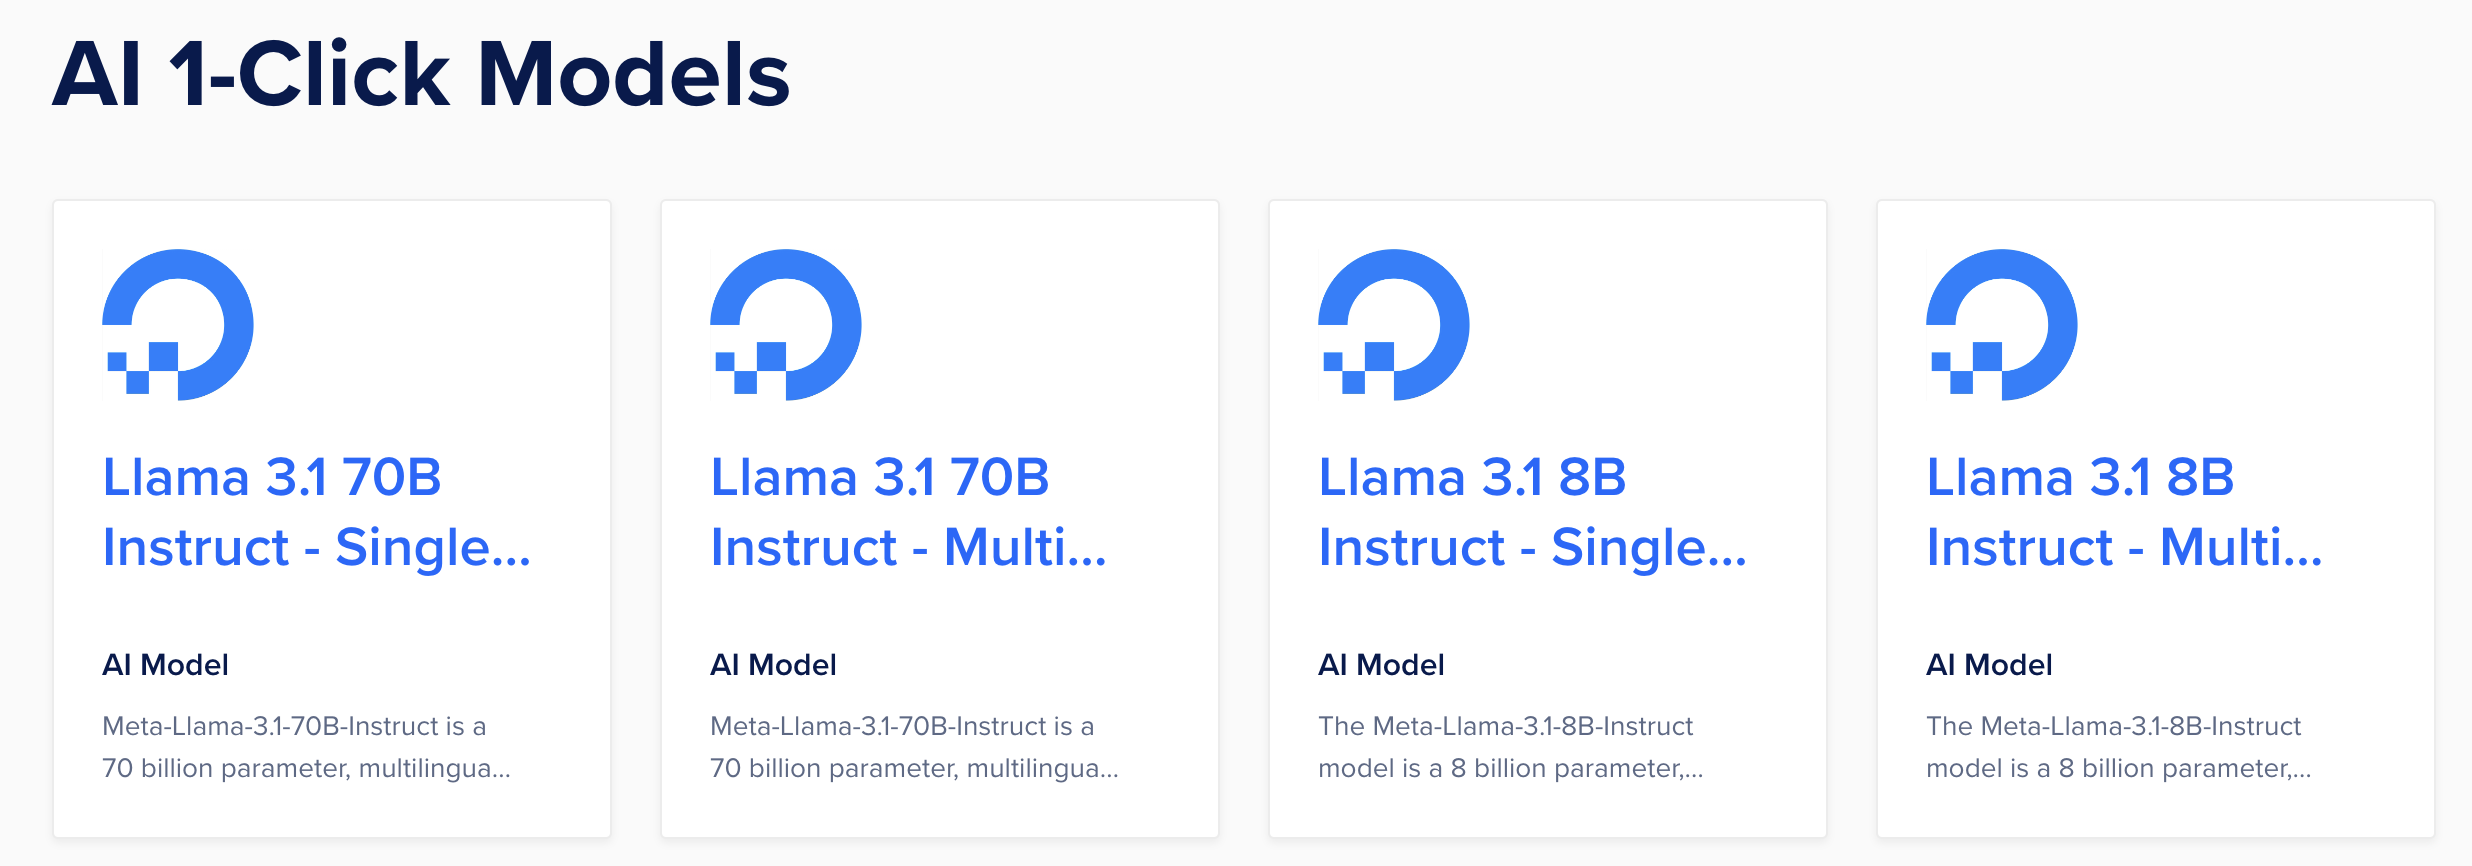Screen dimensions: 2472x866
Task: Click the description text on the 70B Single card
Action: pos(306,747)
